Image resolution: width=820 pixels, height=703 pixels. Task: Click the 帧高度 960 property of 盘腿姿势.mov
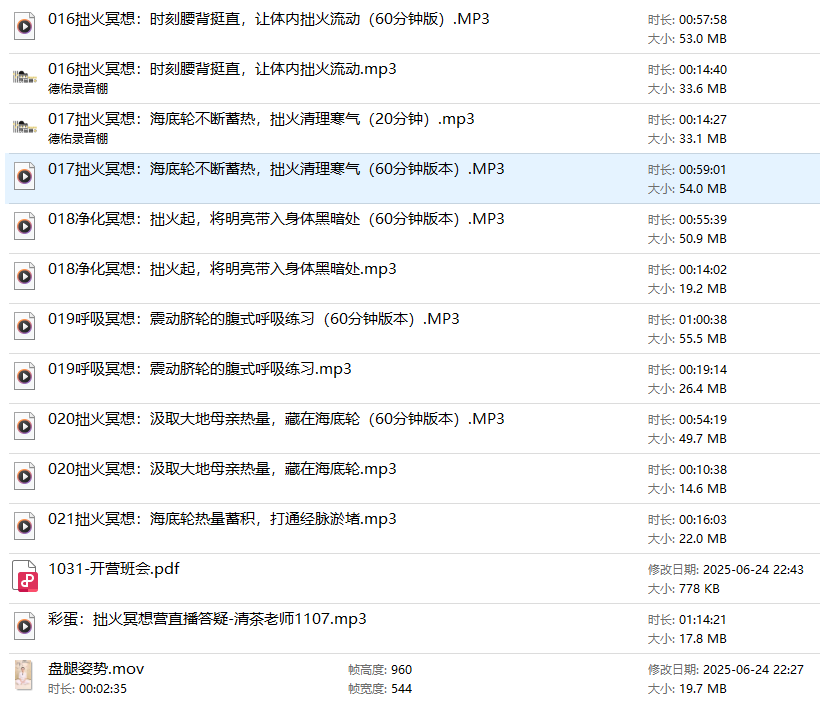(x=380, y=669)
